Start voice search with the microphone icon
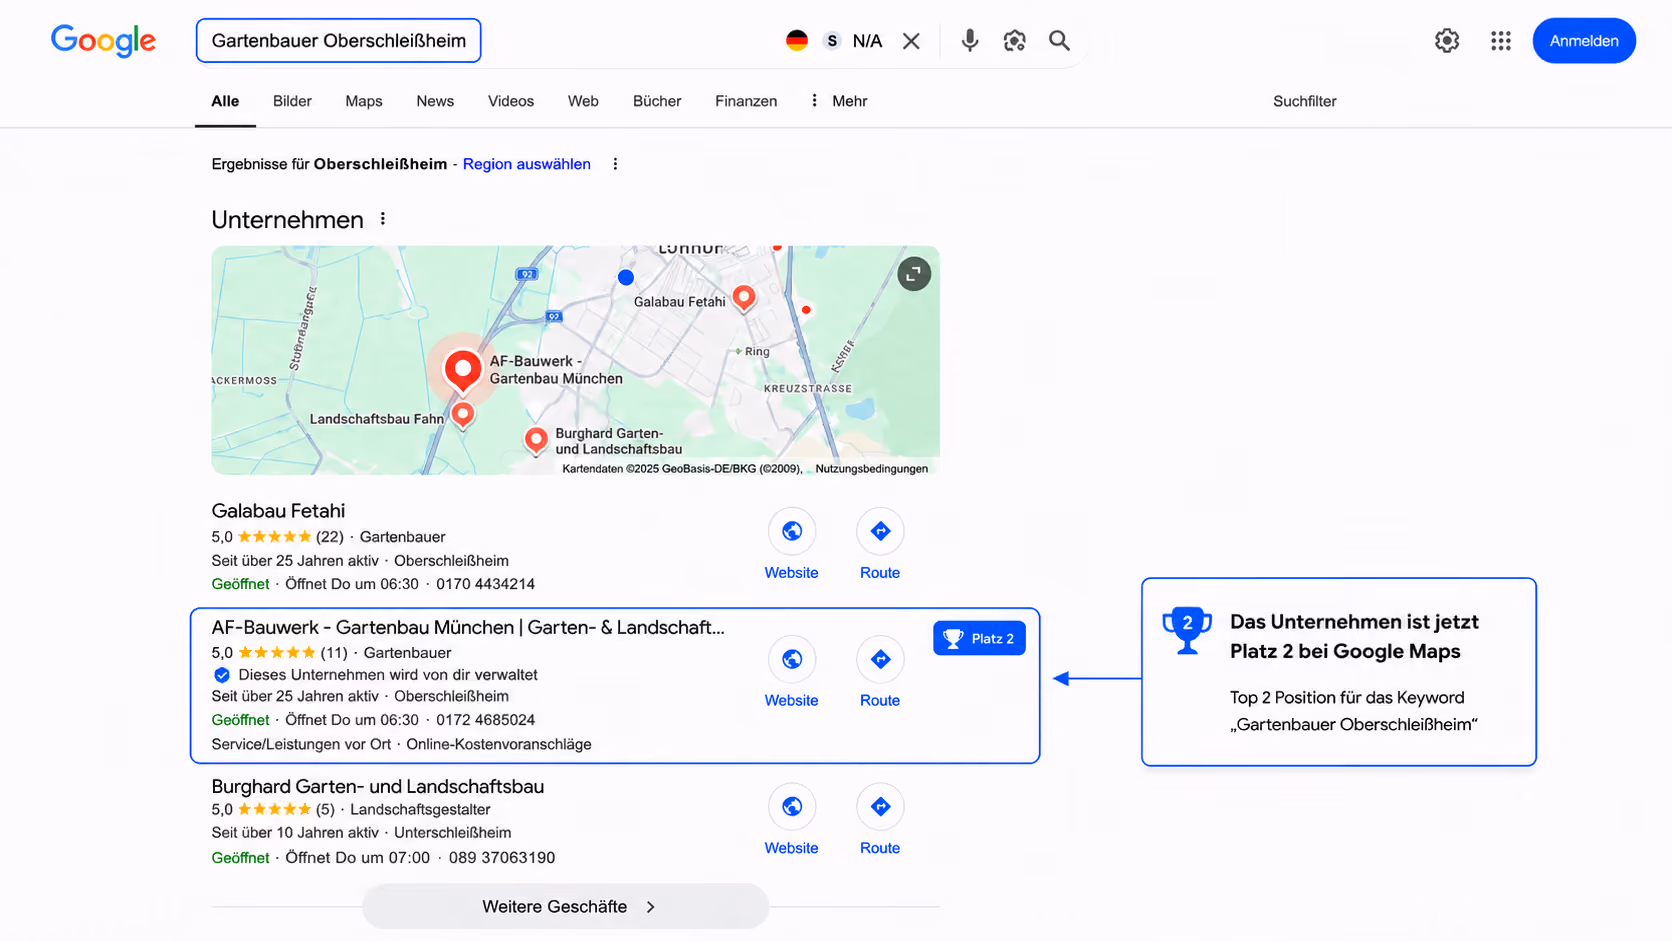This screenshot has width=1672, height=941. (x=969, y=41)
